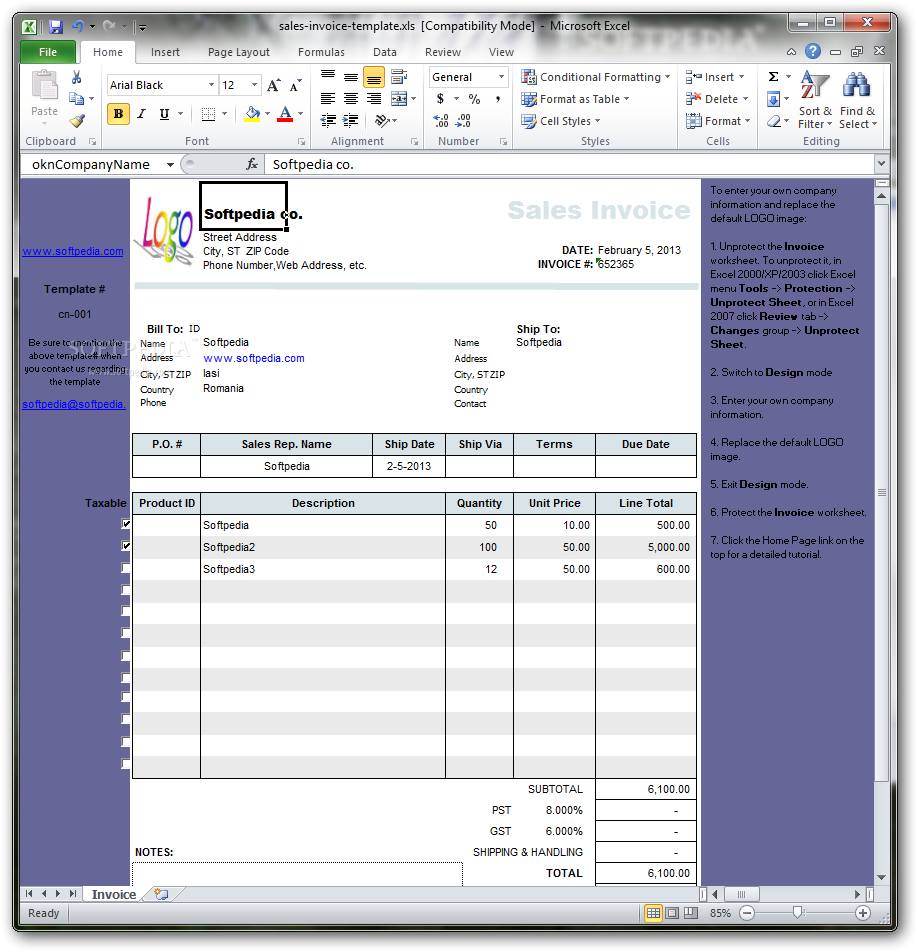Image resolution: width=918 pixels, height=952 pixels.
Task: Click the Cut scissors icon
Action: 76,78
